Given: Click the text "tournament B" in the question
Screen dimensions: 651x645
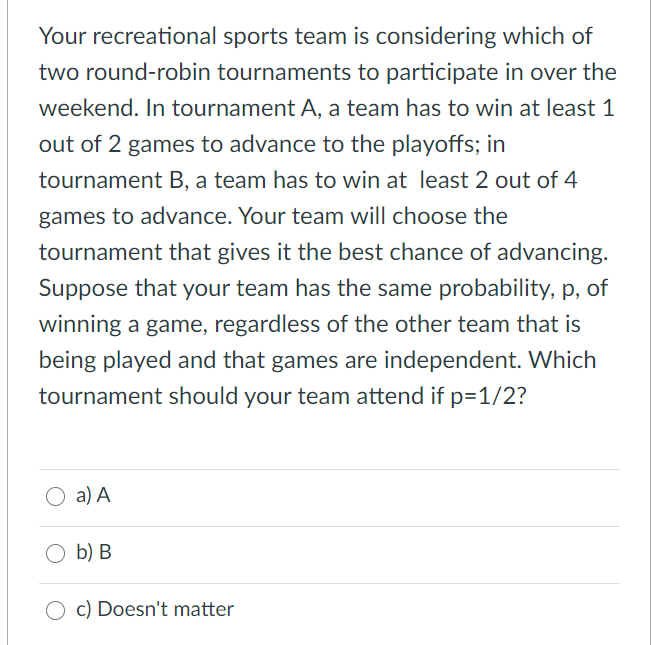Looking at the screenshot, I should (111, 181).
